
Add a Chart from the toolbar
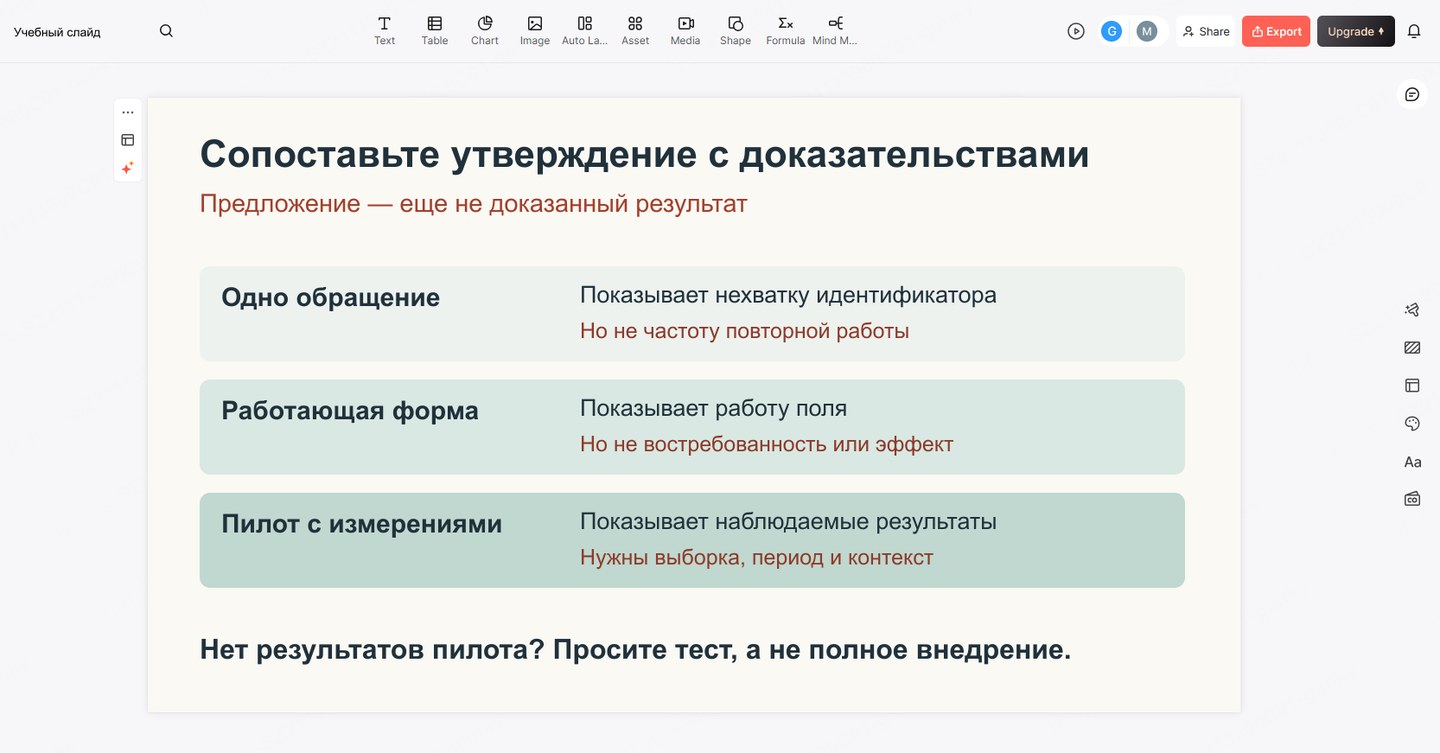pyautogui.click(x=485, y=31)
